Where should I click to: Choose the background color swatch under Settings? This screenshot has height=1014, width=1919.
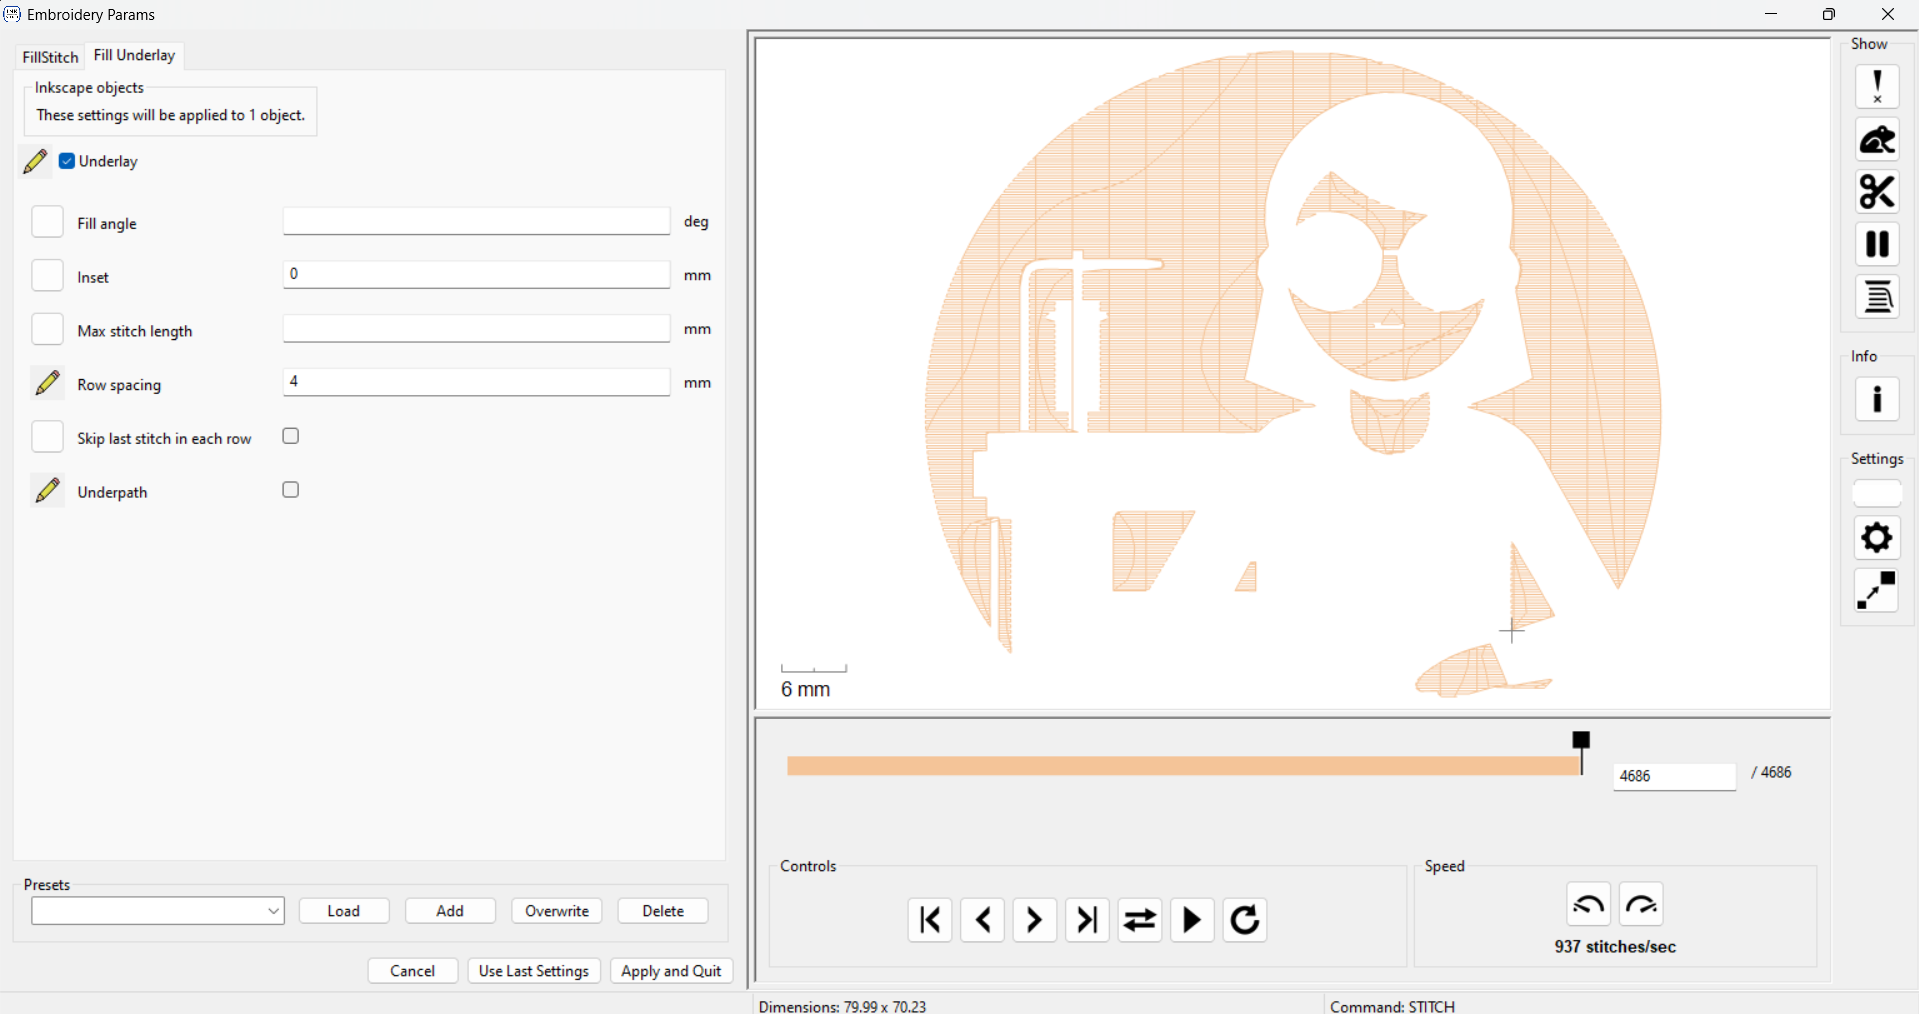[1877, 494]
